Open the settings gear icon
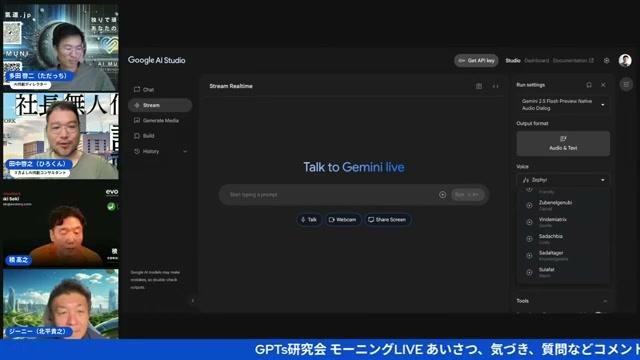Viewport: 640px width, 360px height. pyautogui.click(x=607, y=60)
